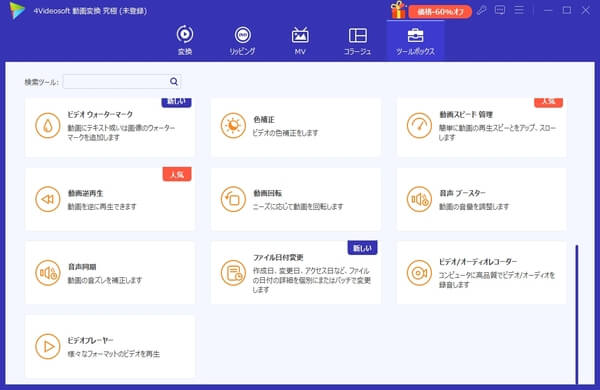
Task: Click the Video Reverse description text
Action: coord(102,207)
